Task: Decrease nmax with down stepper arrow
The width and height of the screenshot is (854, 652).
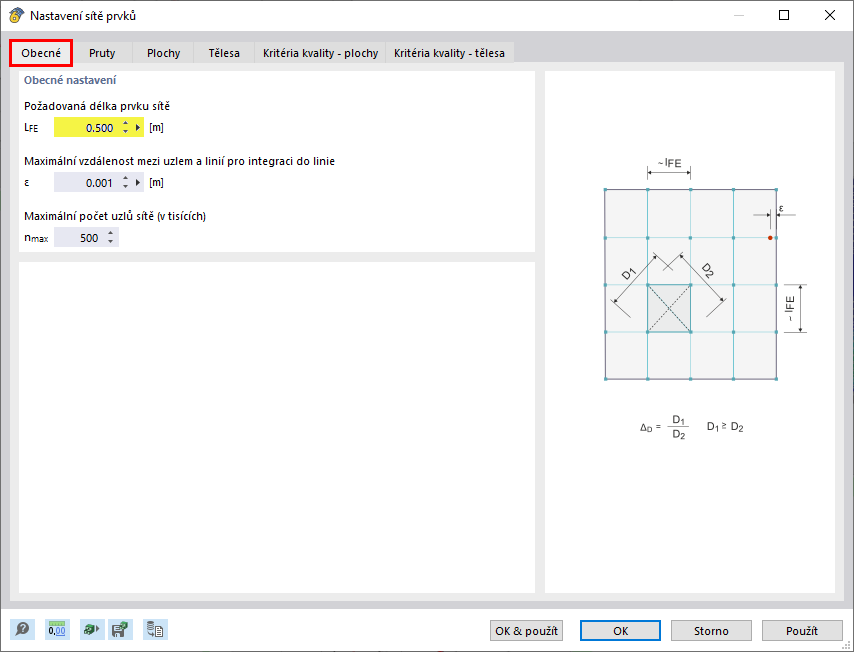Action: pyautogui.click(x=111, y=242)
